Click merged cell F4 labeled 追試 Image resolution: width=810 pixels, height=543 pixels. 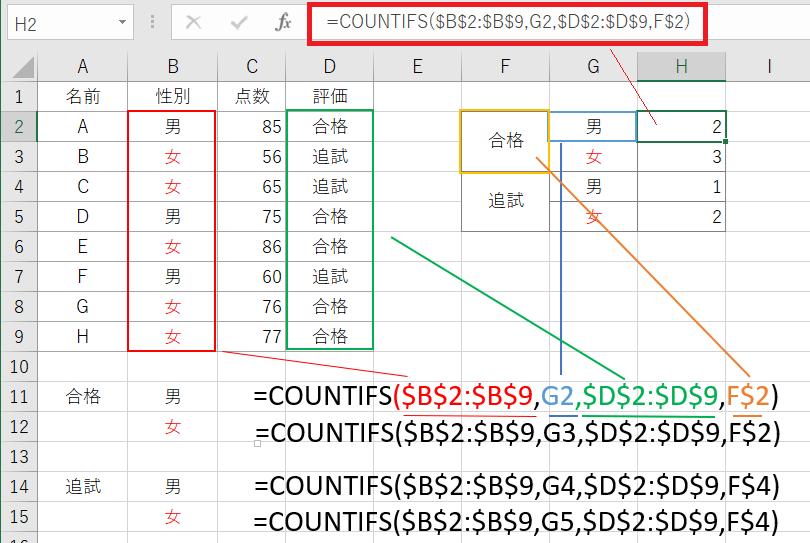(505, 201)
